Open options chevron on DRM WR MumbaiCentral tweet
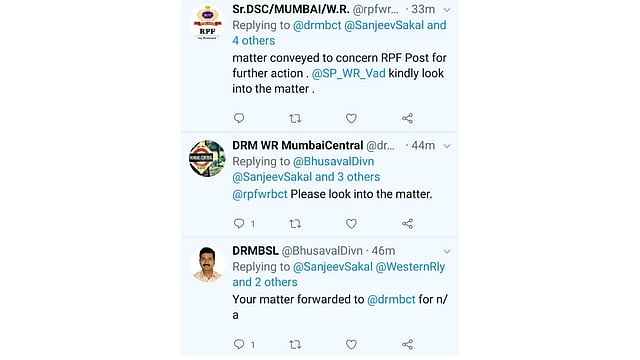640x360 pixels. (x=447, y=146)
